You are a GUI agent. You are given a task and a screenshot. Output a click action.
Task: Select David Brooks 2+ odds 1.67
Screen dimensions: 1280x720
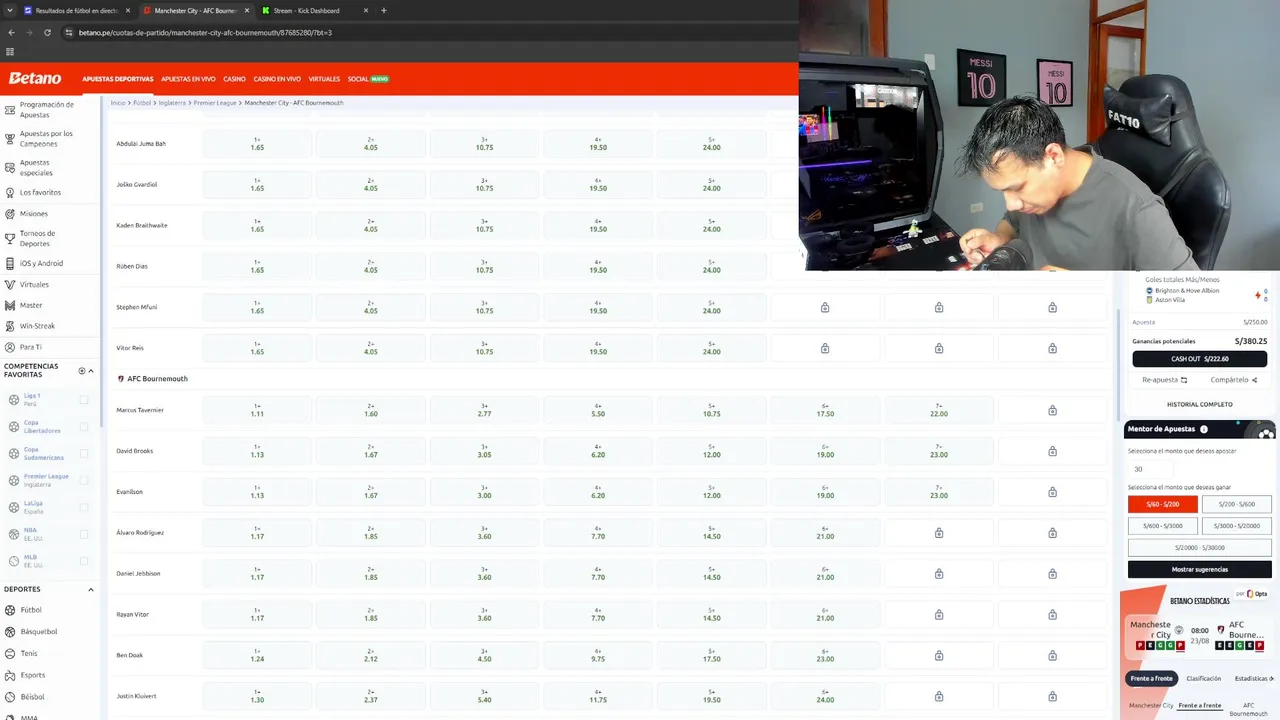pyautogui.click(x=371, y=451)
